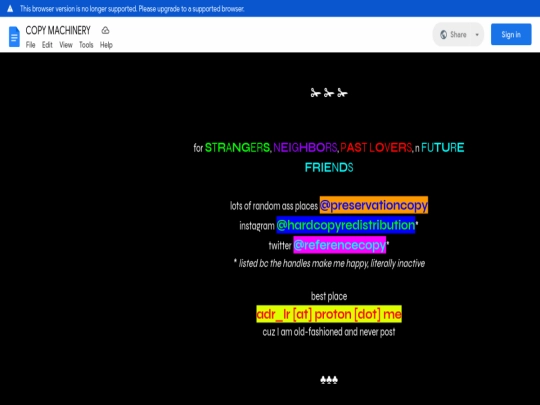Click the Share button
Image resolution: width=540 pixels, height=405 pixels.
tap(453, 34)
